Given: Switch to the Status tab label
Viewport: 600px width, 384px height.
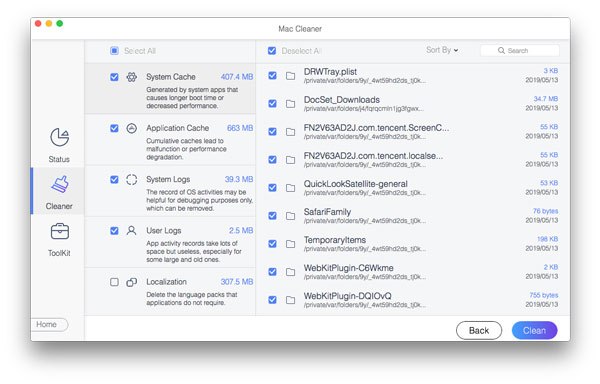Looking at the screenshot, I should (59, 159).
